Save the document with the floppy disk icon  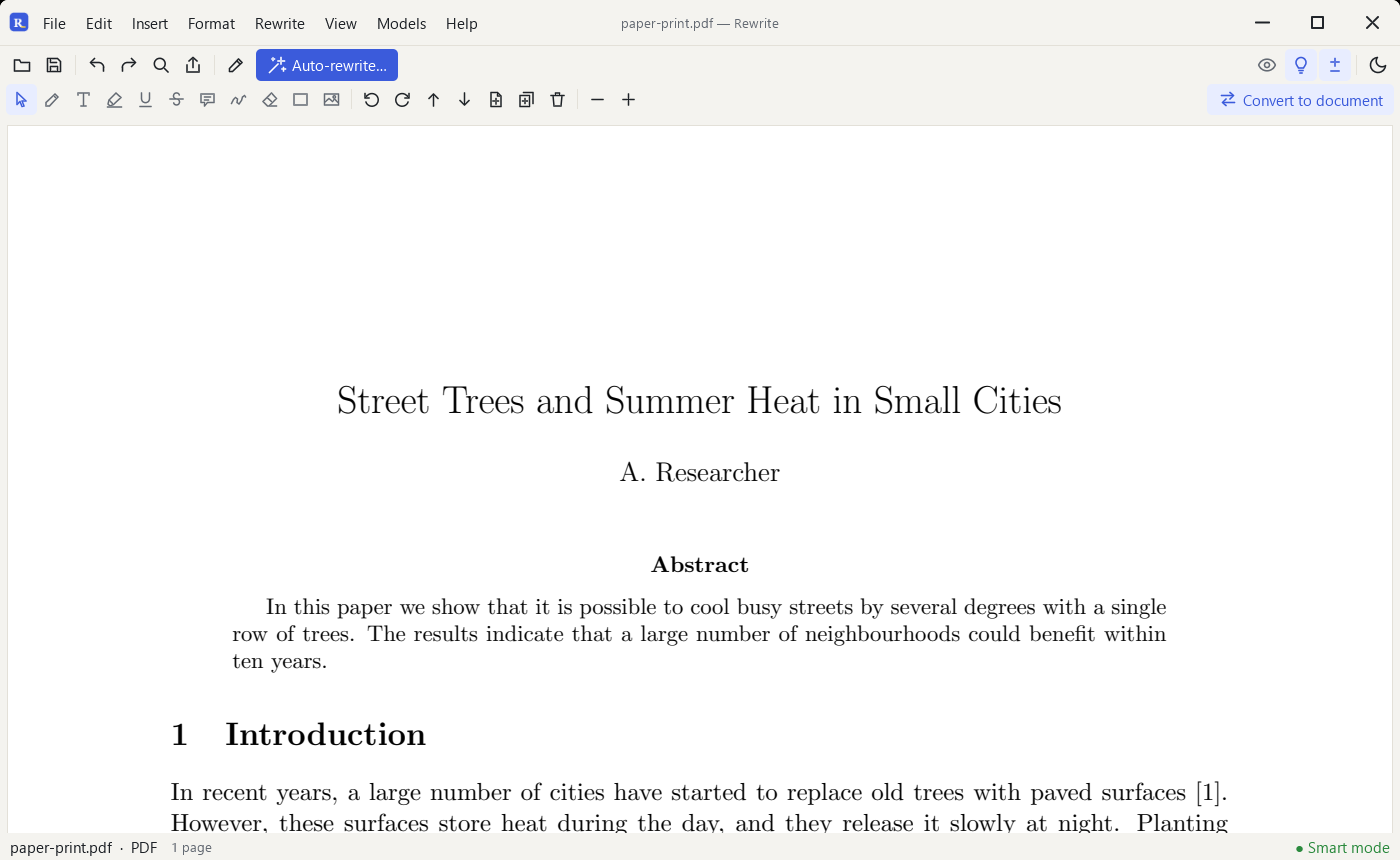click(x=54, y=66)
